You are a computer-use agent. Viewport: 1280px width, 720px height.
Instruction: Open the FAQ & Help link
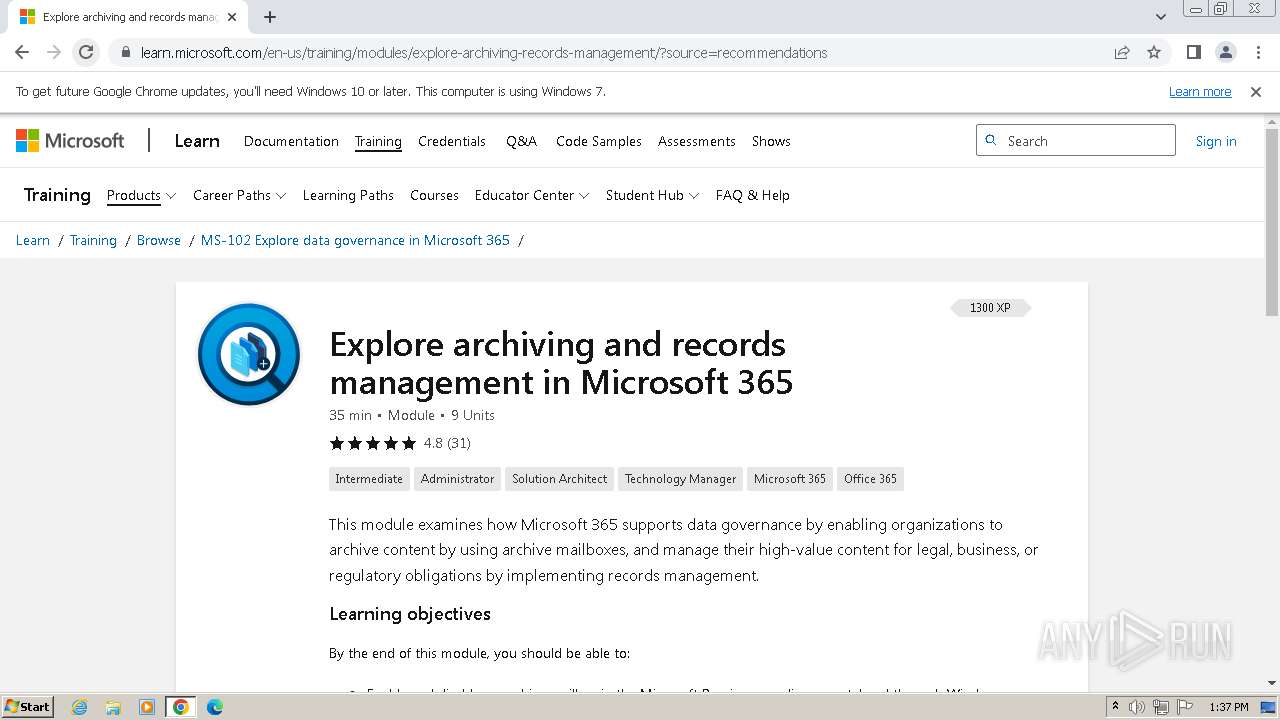click(x=753, y=195)
